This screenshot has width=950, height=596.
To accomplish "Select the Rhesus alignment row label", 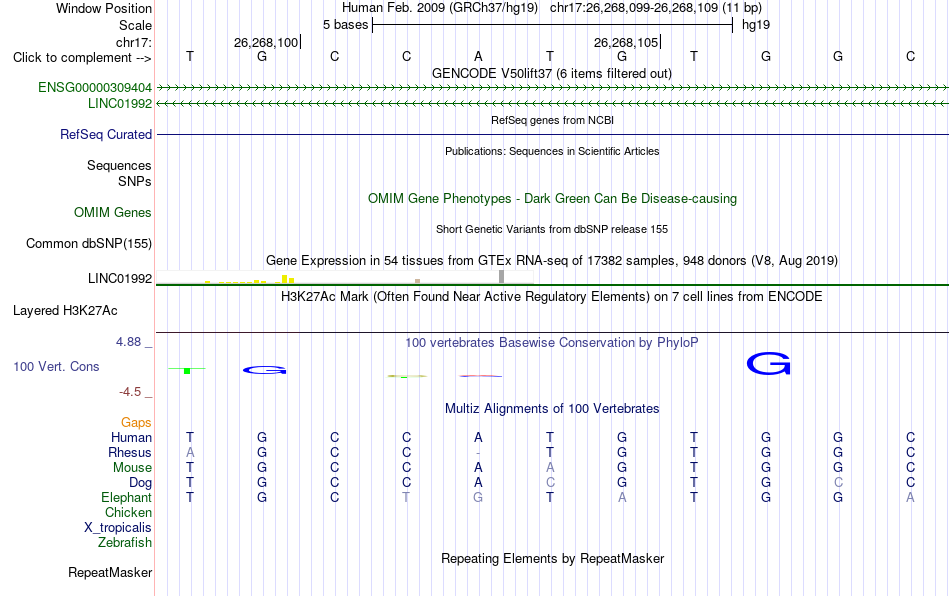I will 130,452.
